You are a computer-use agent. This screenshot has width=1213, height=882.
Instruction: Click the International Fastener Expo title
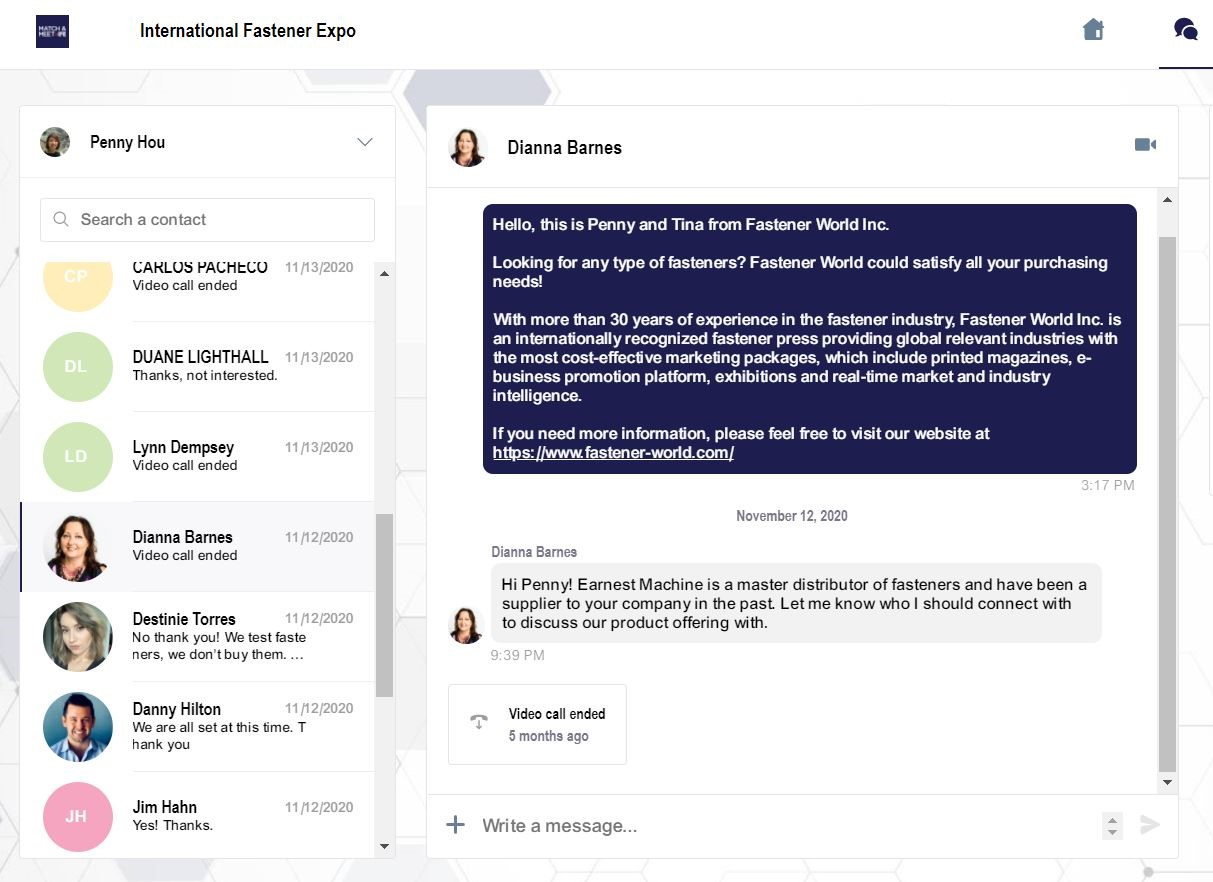248,31
